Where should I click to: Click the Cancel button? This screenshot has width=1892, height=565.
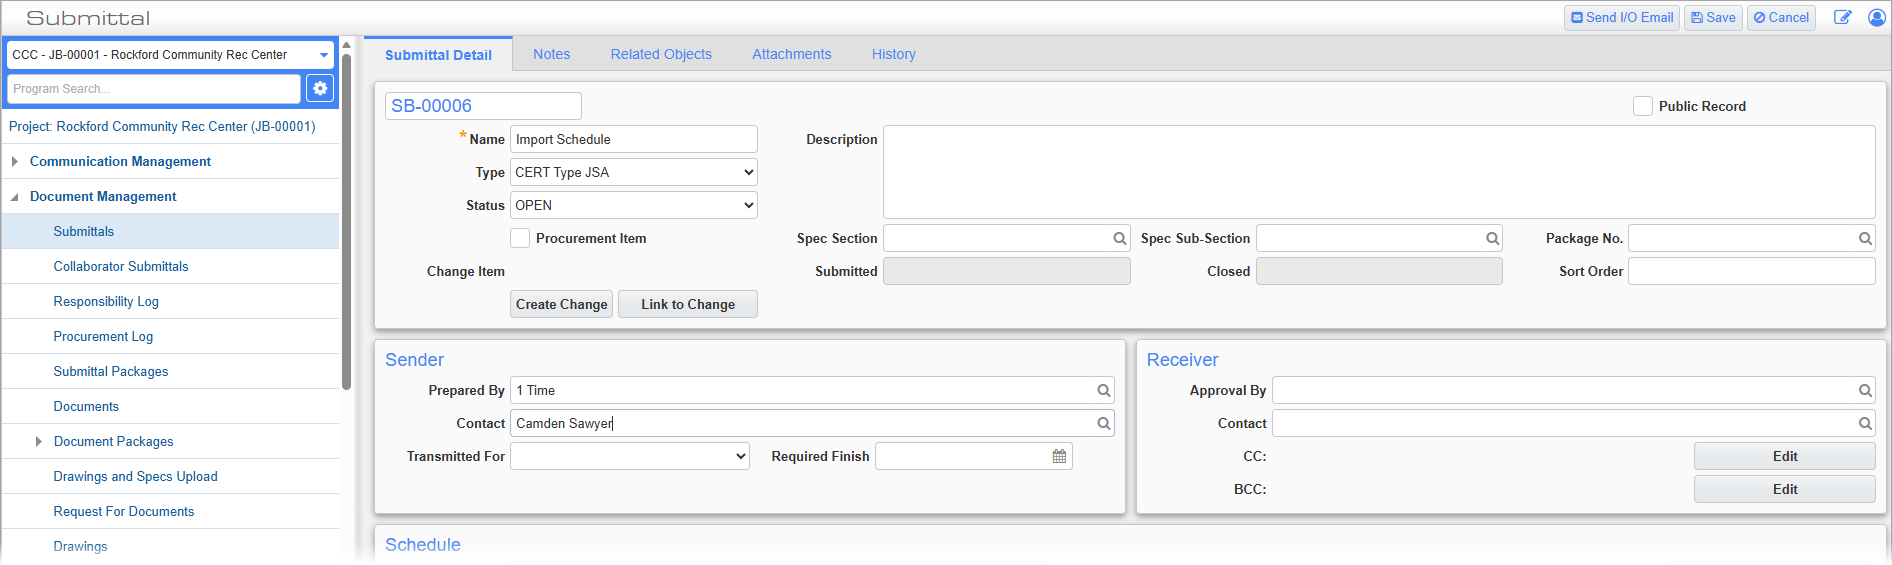1781,17
